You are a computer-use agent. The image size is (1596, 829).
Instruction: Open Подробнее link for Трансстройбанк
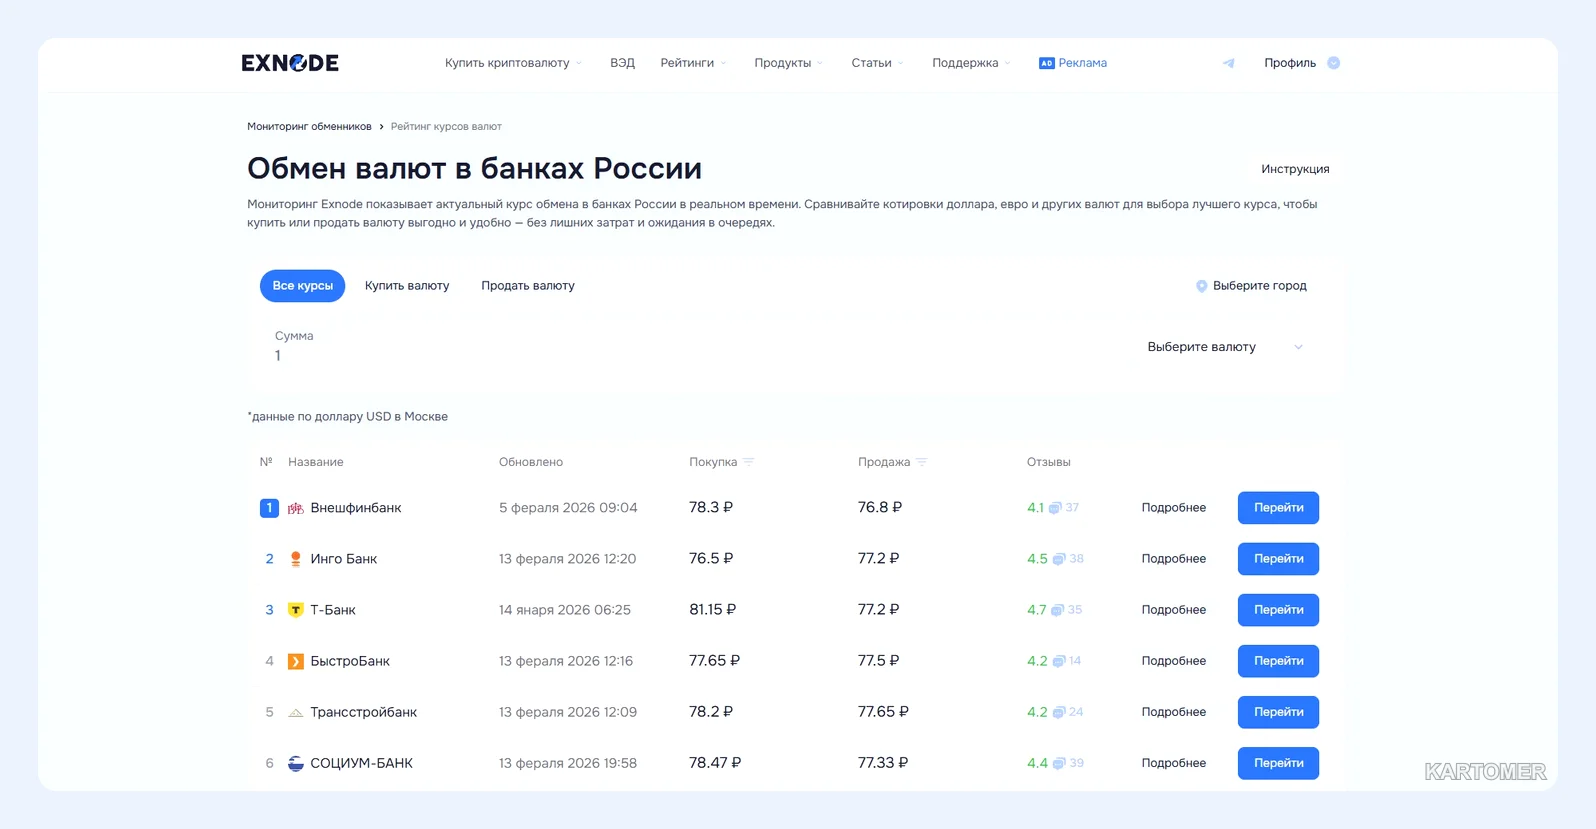[x=1174, y=712]
